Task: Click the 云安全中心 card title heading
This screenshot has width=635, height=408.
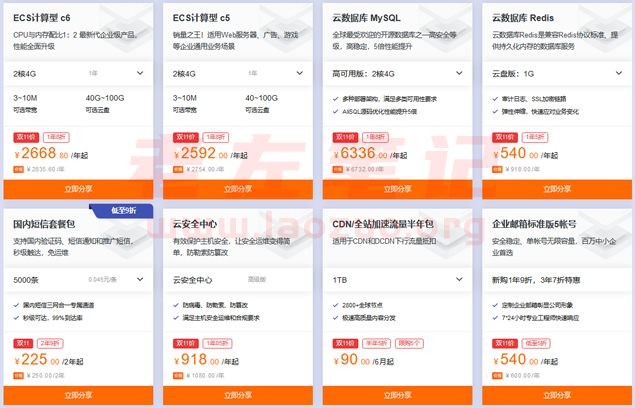Action: 195,224
